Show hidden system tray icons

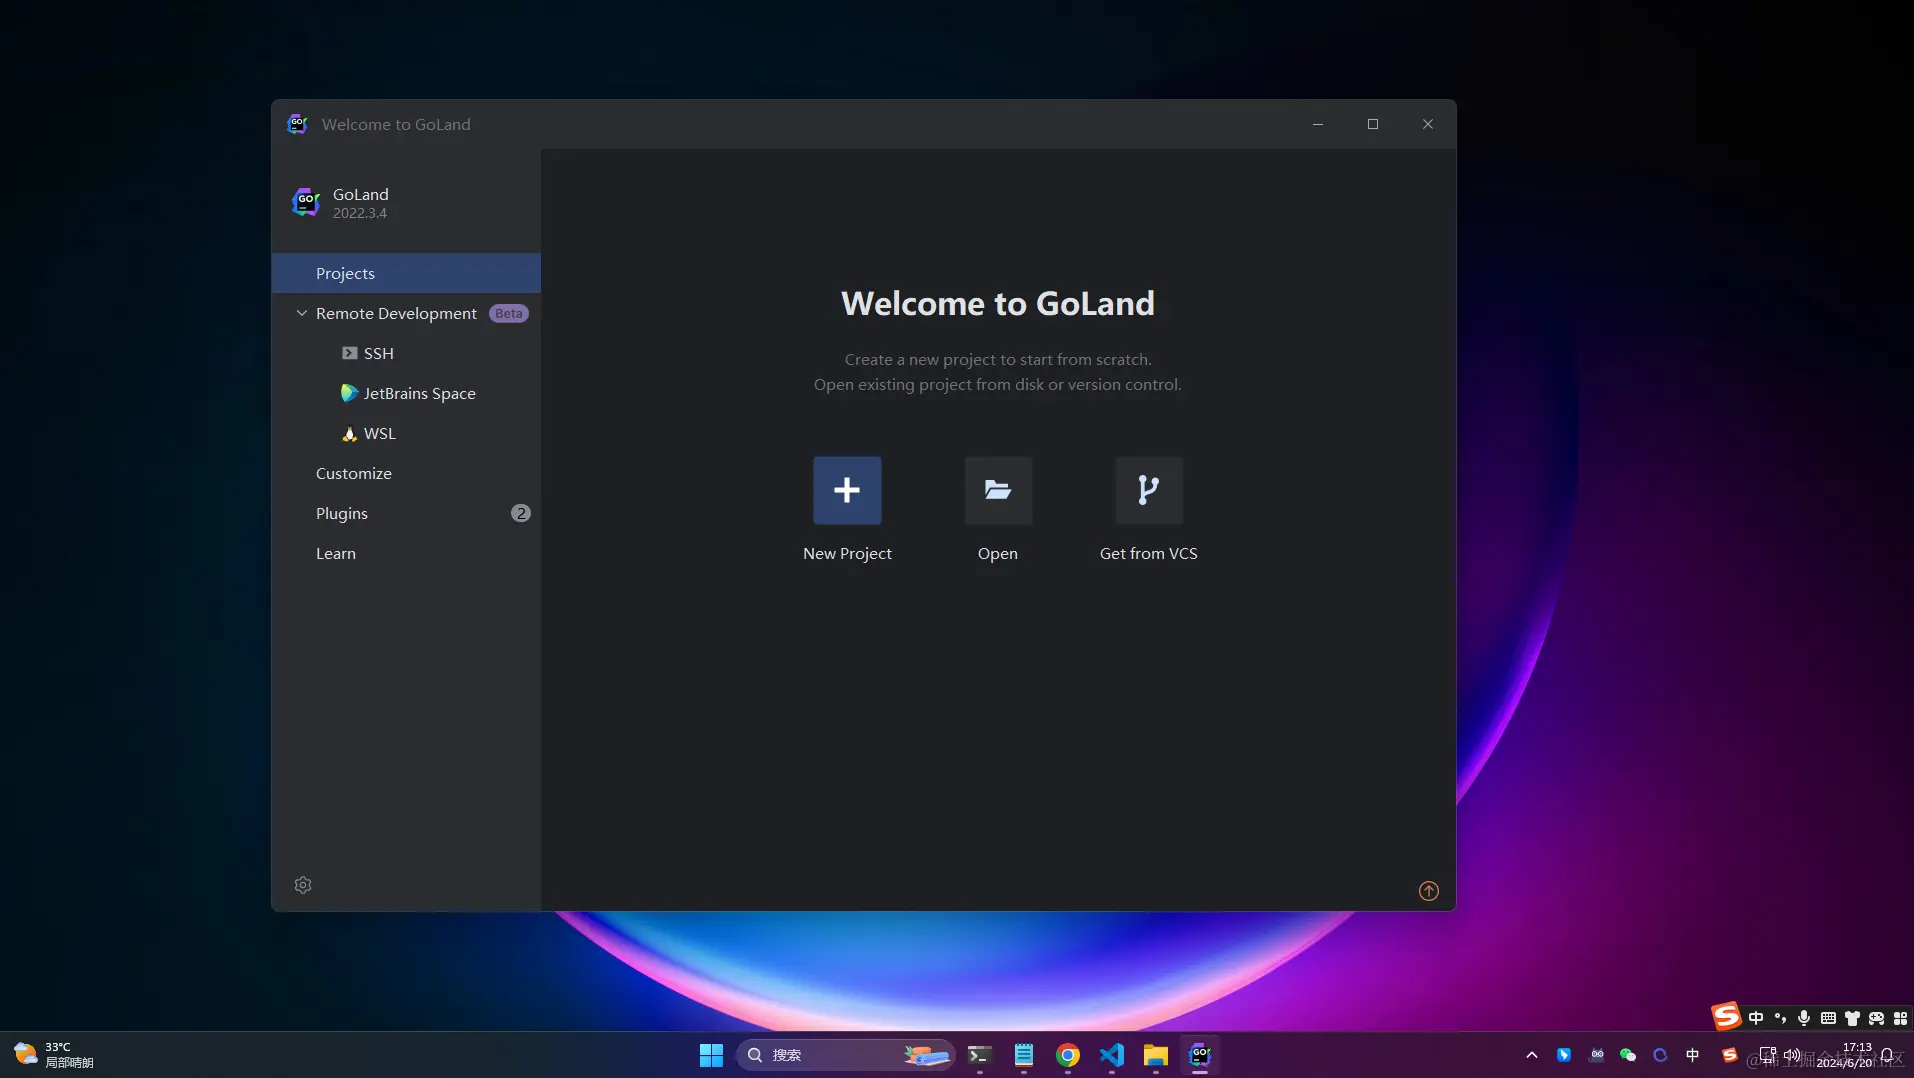point(1532,1055)
